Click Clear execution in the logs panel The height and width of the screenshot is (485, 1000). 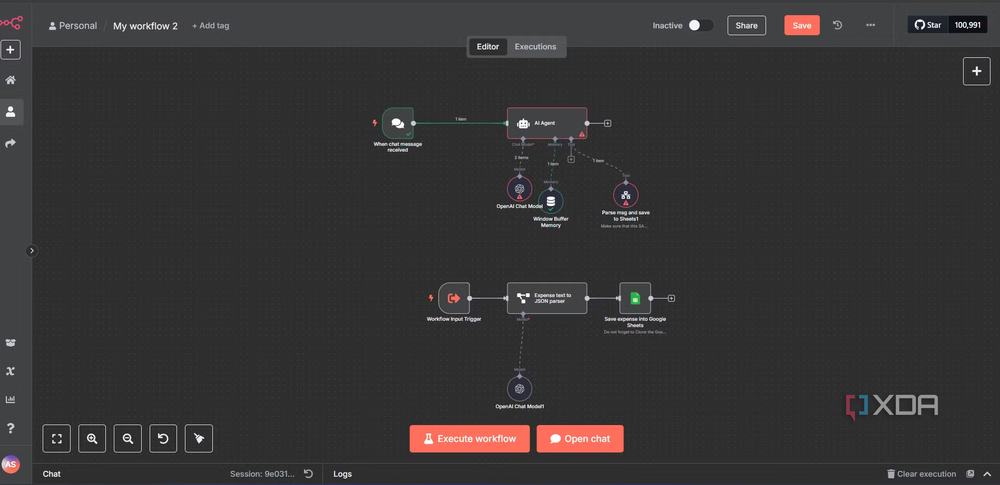pos(922,474)
